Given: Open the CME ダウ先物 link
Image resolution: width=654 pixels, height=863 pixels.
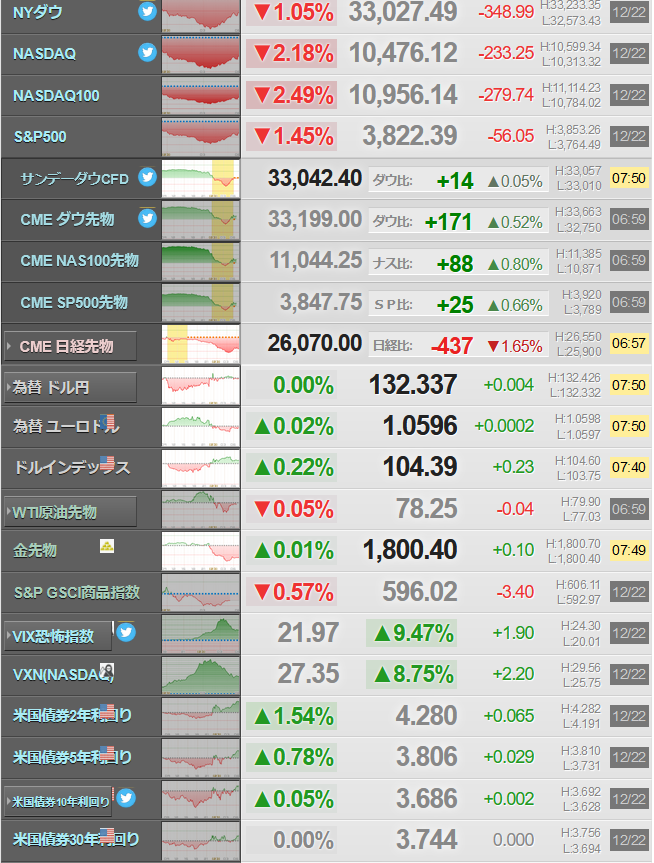Looking at the screenshot, I should [67, 220].
